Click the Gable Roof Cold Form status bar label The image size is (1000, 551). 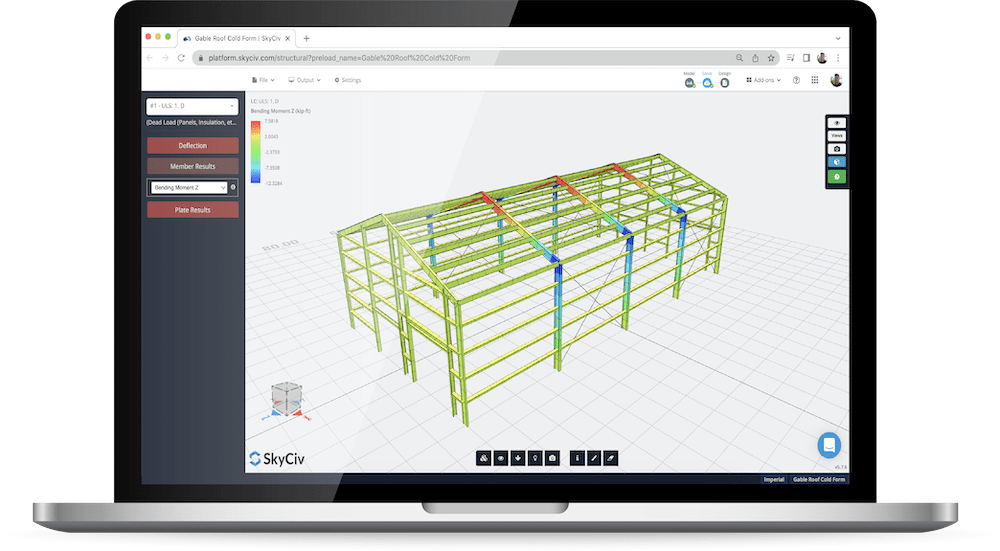coord(819,480)
